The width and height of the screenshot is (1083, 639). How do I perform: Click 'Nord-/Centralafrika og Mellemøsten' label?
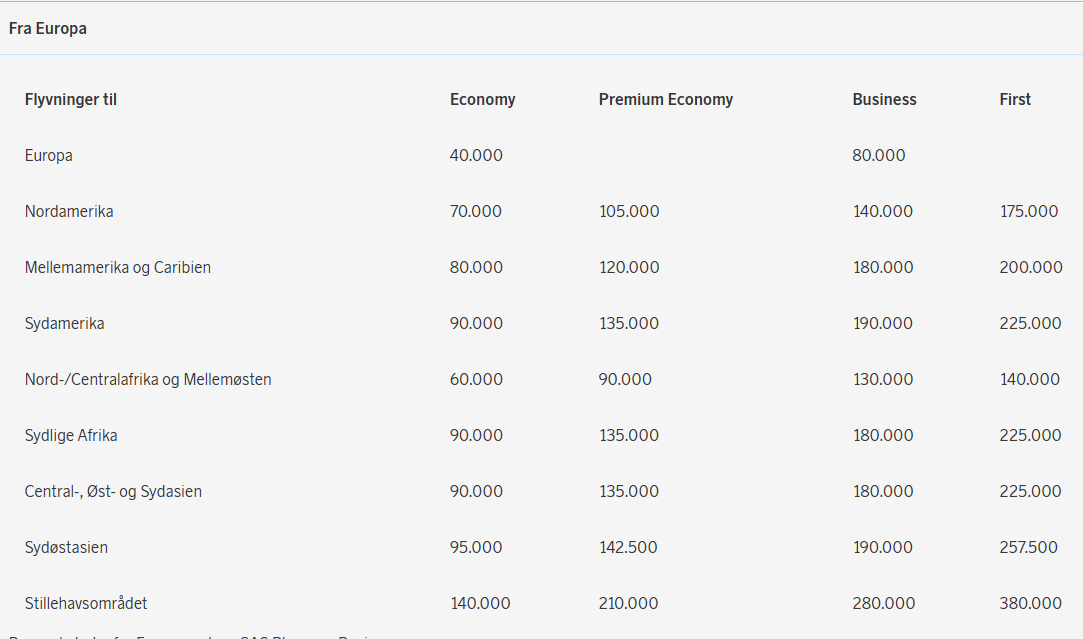pyautogui.click(x=148, y=379)
